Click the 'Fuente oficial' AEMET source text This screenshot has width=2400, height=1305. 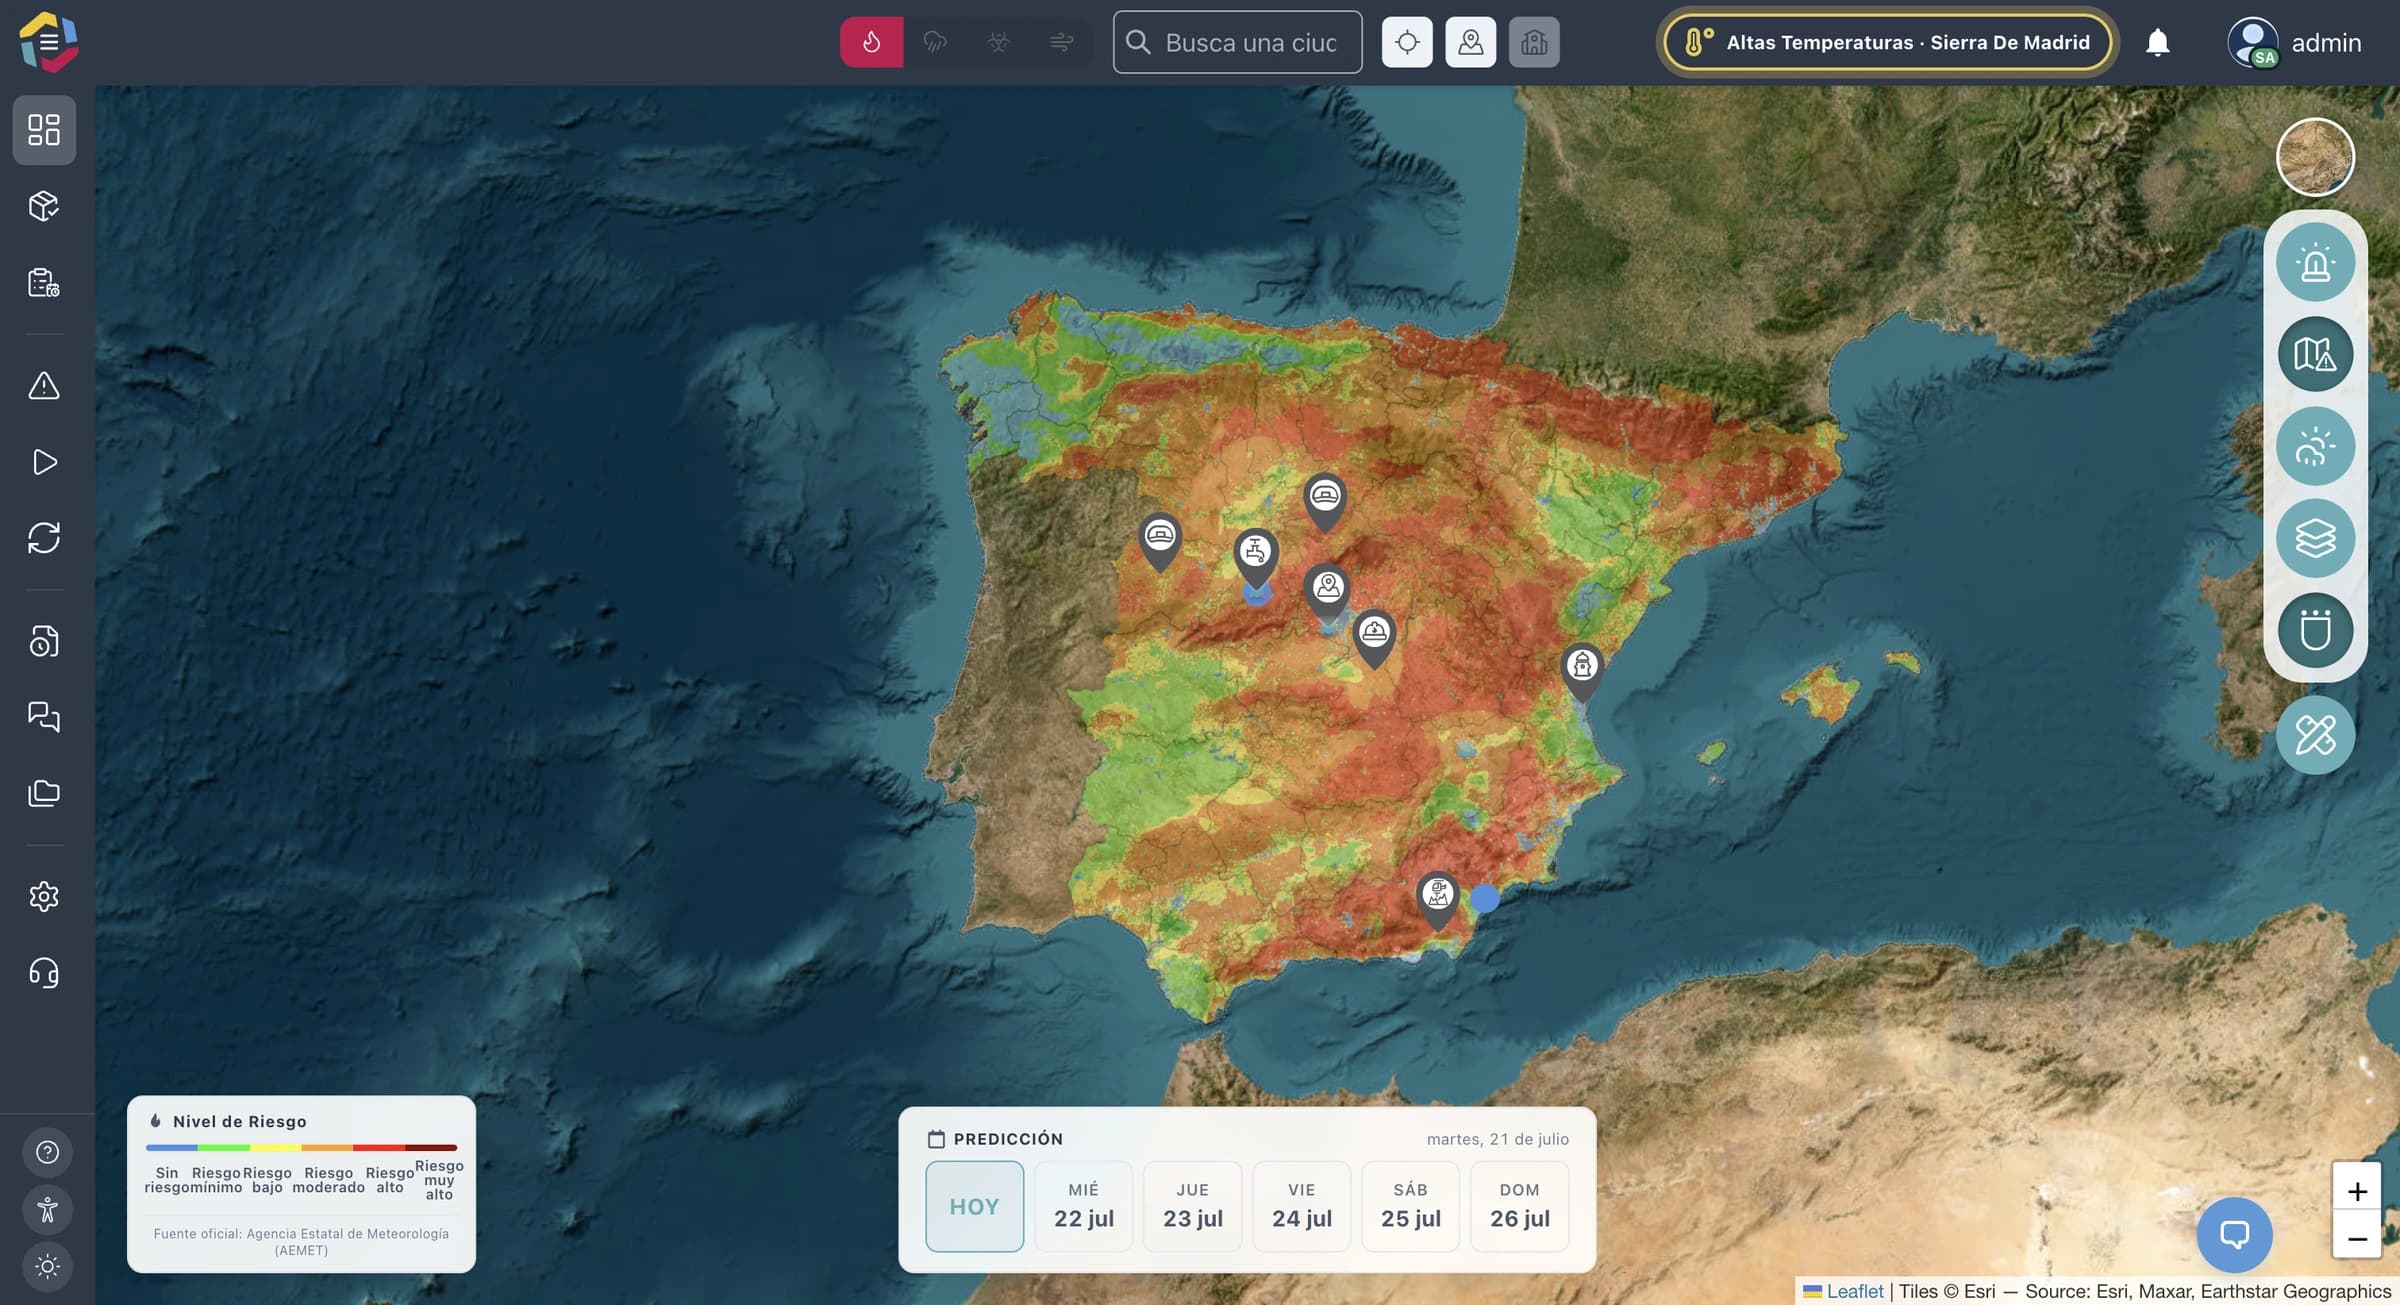pyautogui.click(x=301, y=1241)
